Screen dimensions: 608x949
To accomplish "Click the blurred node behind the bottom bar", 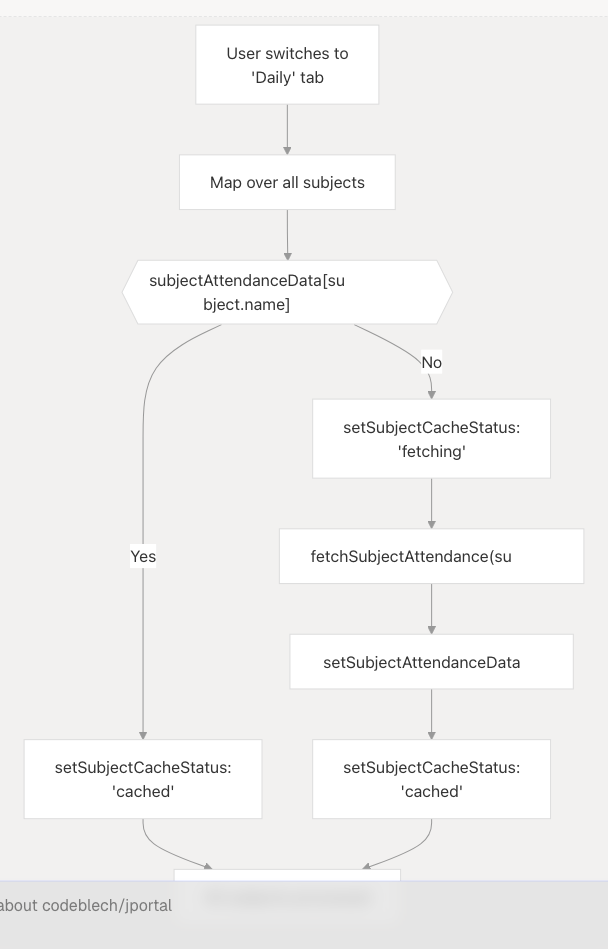I will [x=287, y=894].
